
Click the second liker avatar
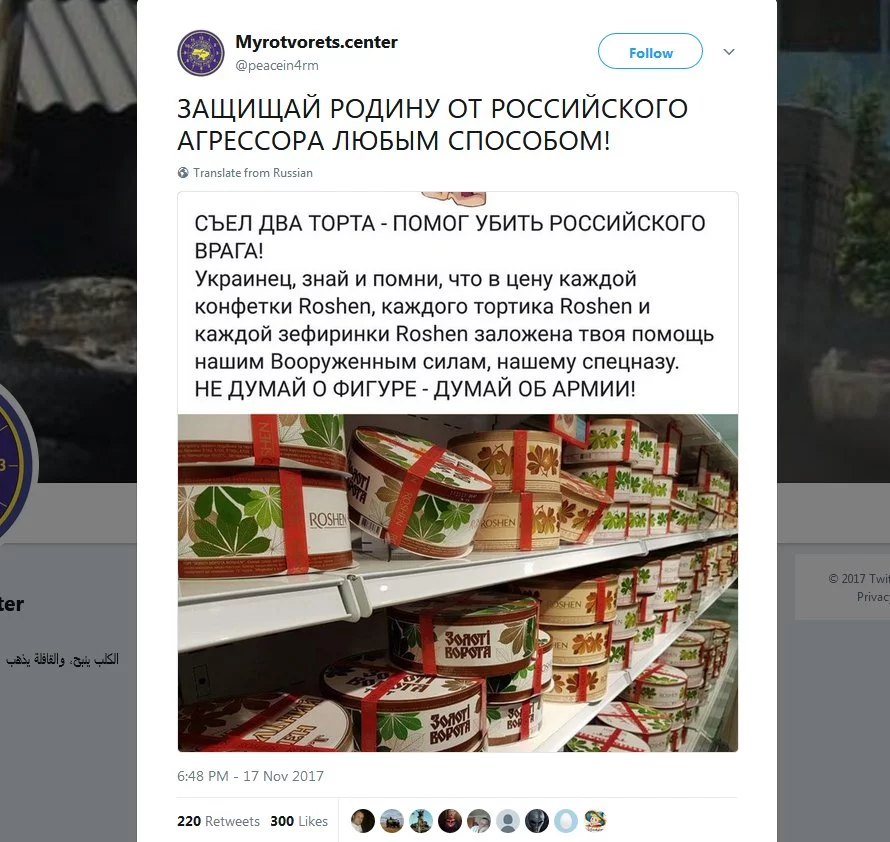pyautogui.click(x=392, y=821)
